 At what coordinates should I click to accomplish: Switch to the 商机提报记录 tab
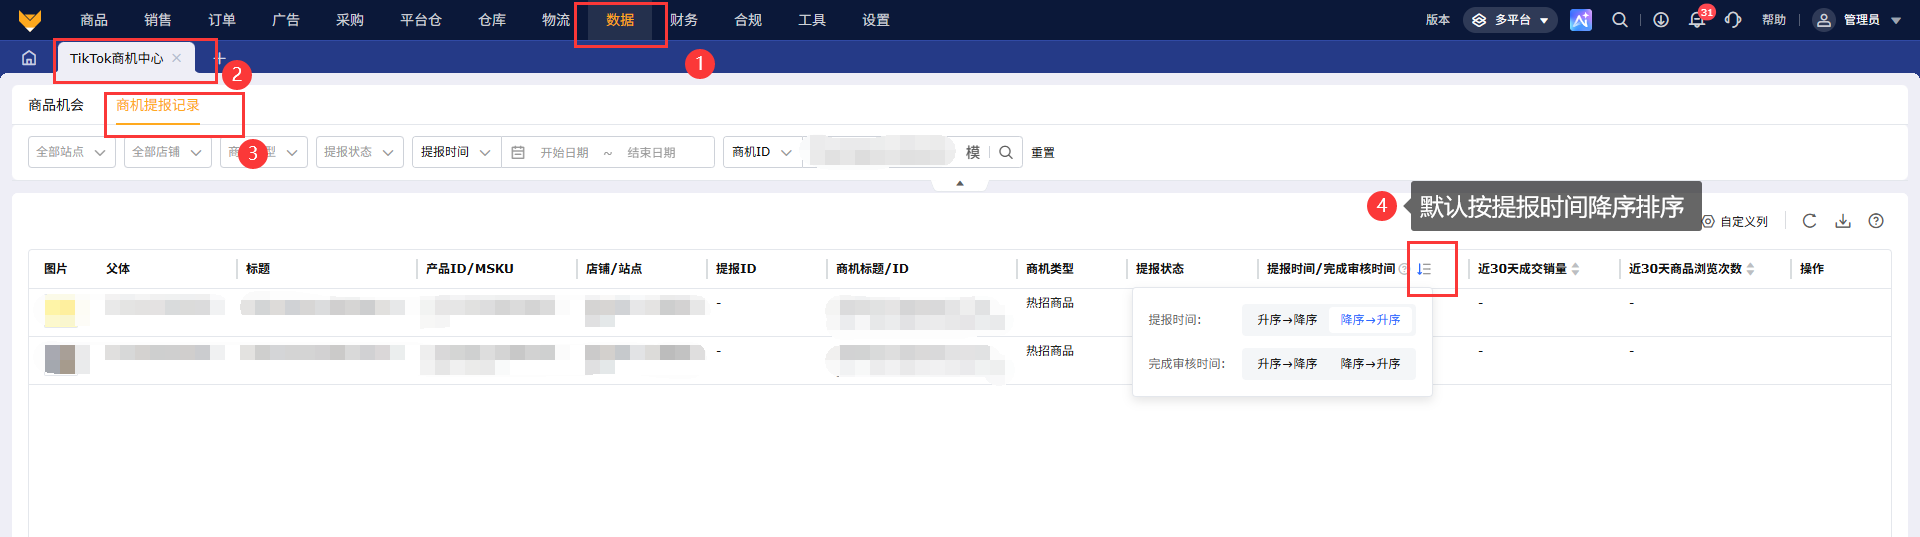pyautogui.click(x=158, y=105)
